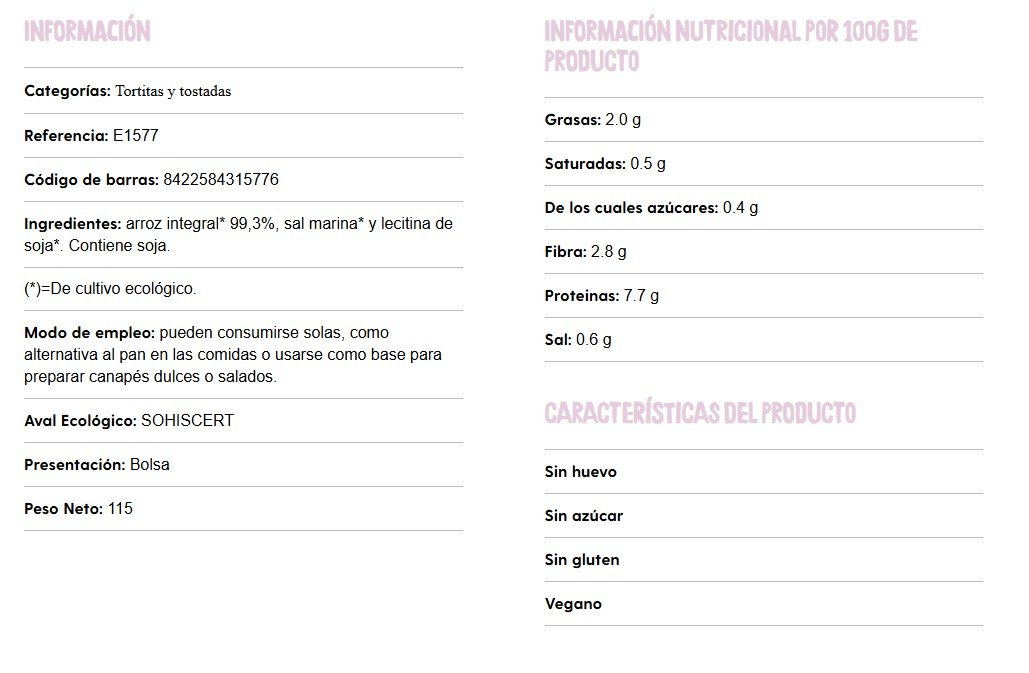The width and height of the screenshot is (1029, 673).
Task: Click the "Sin gluten" feature
Action: pos(582,560)
